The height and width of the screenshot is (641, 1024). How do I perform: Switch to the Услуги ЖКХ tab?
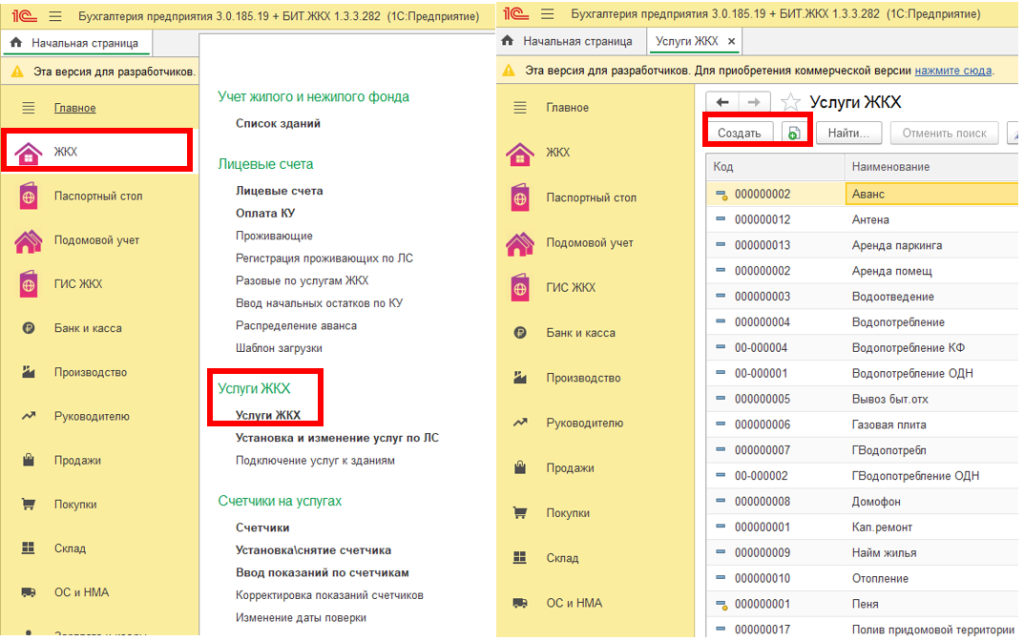point(686,41)
